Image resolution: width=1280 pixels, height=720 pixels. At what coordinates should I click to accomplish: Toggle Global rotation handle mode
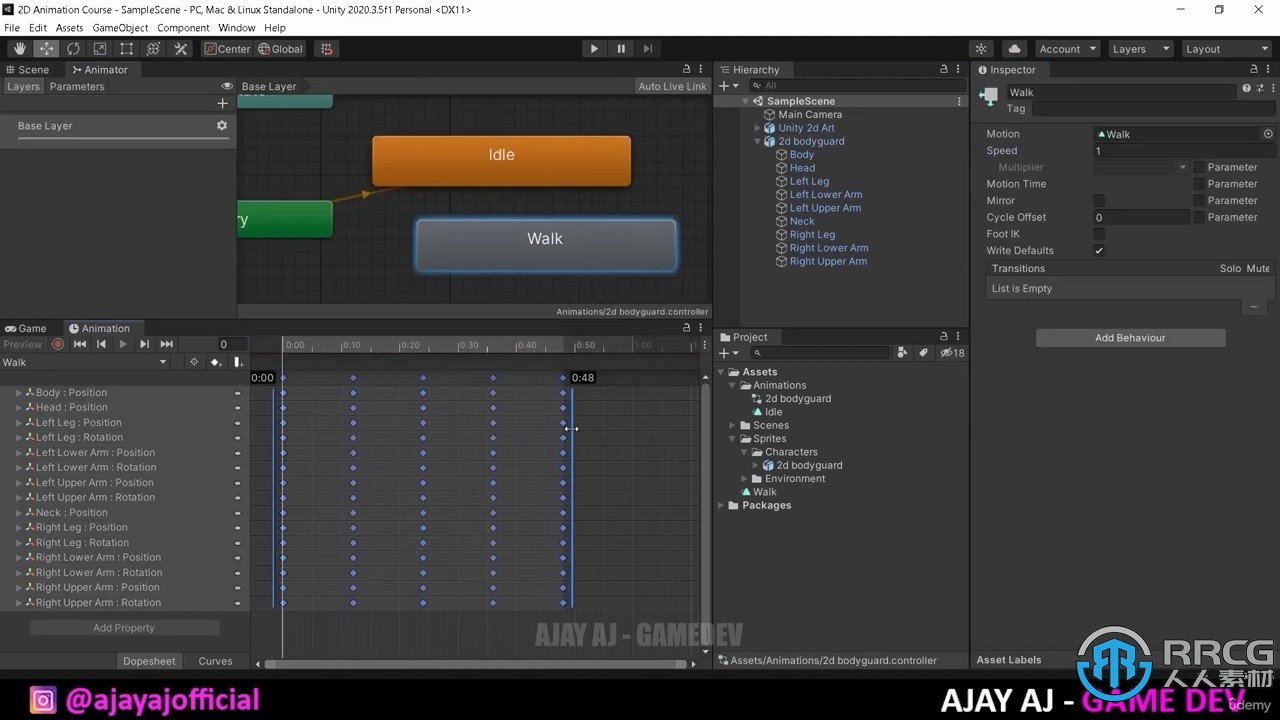tap(280, 49)
